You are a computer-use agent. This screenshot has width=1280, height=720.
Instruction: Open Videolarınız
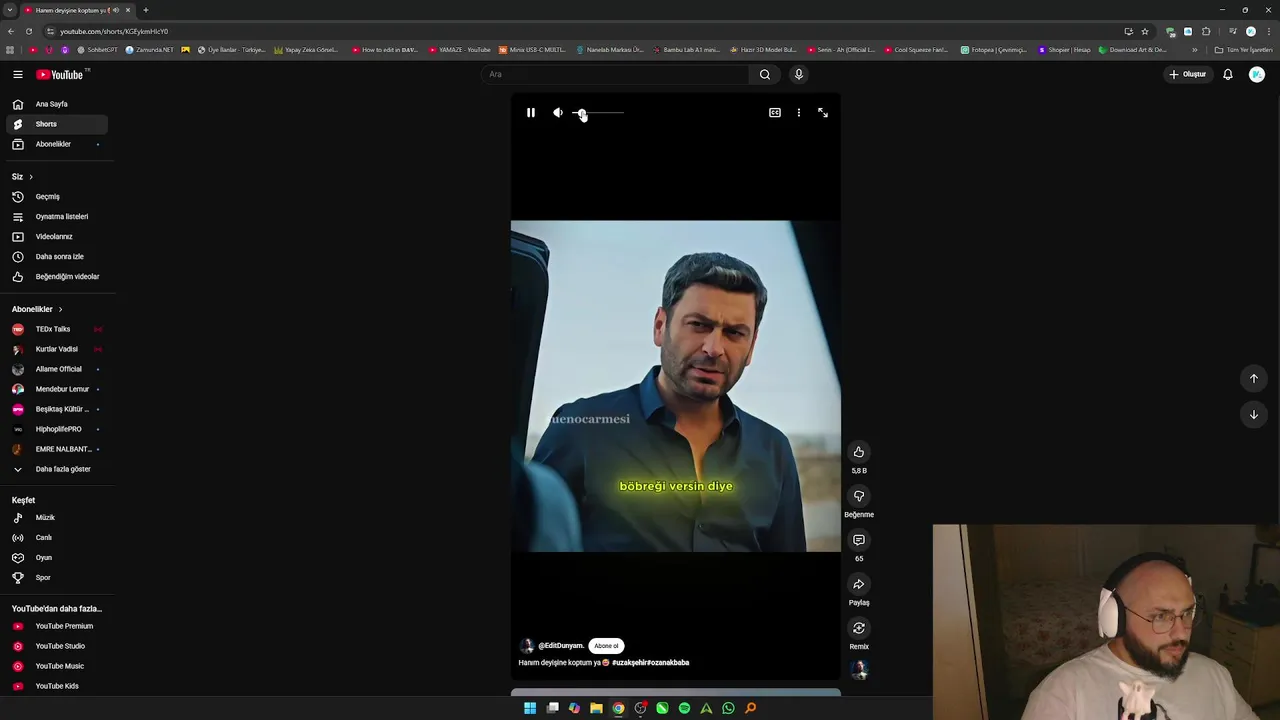(x=56, y=237)
